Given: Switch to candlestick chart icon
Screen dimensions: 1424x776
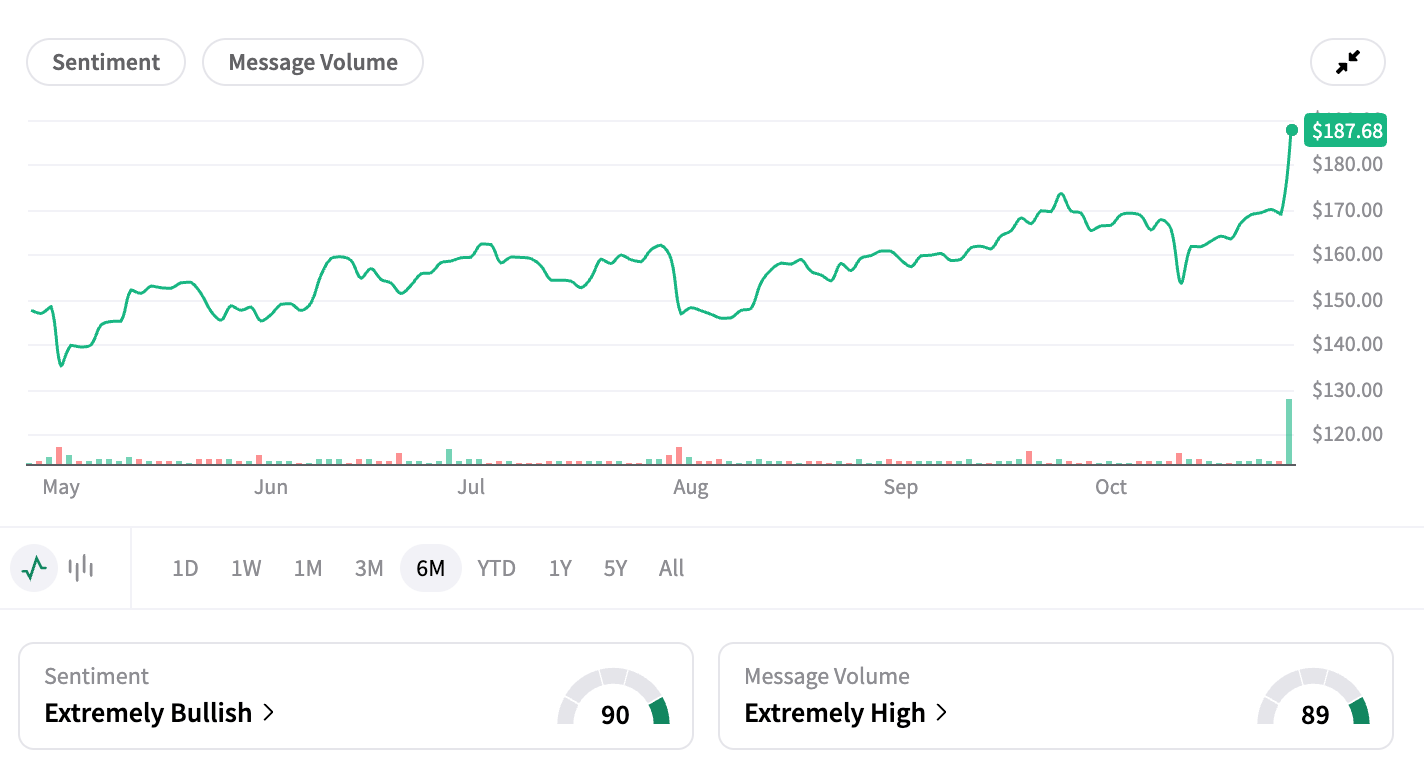Looking at the screenshot, I should pyautogui.click(x=81, y=568).
